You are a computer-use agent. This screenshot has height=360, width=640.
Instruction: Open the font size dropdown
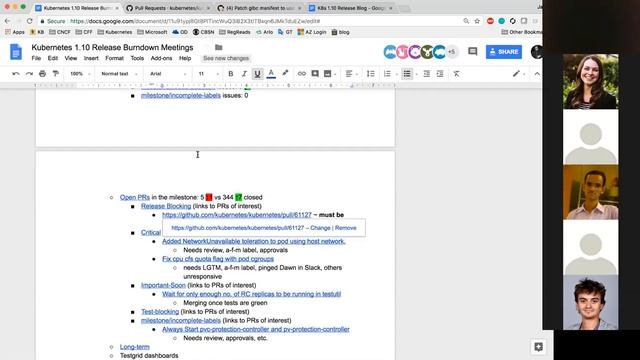208,74
